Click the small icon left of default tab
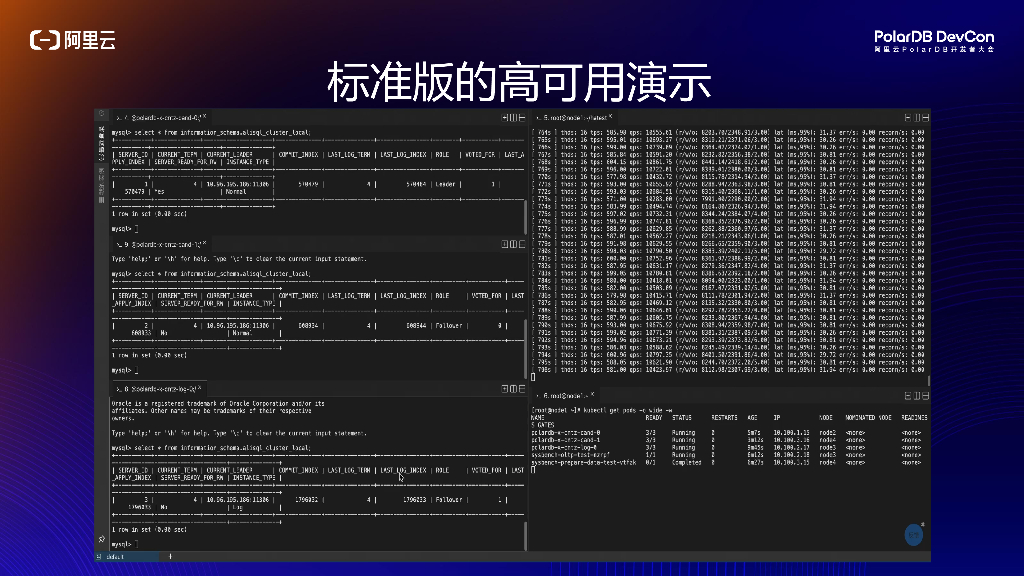Image resolution: width=1024 pixels, height=576 pixels. 99,556
